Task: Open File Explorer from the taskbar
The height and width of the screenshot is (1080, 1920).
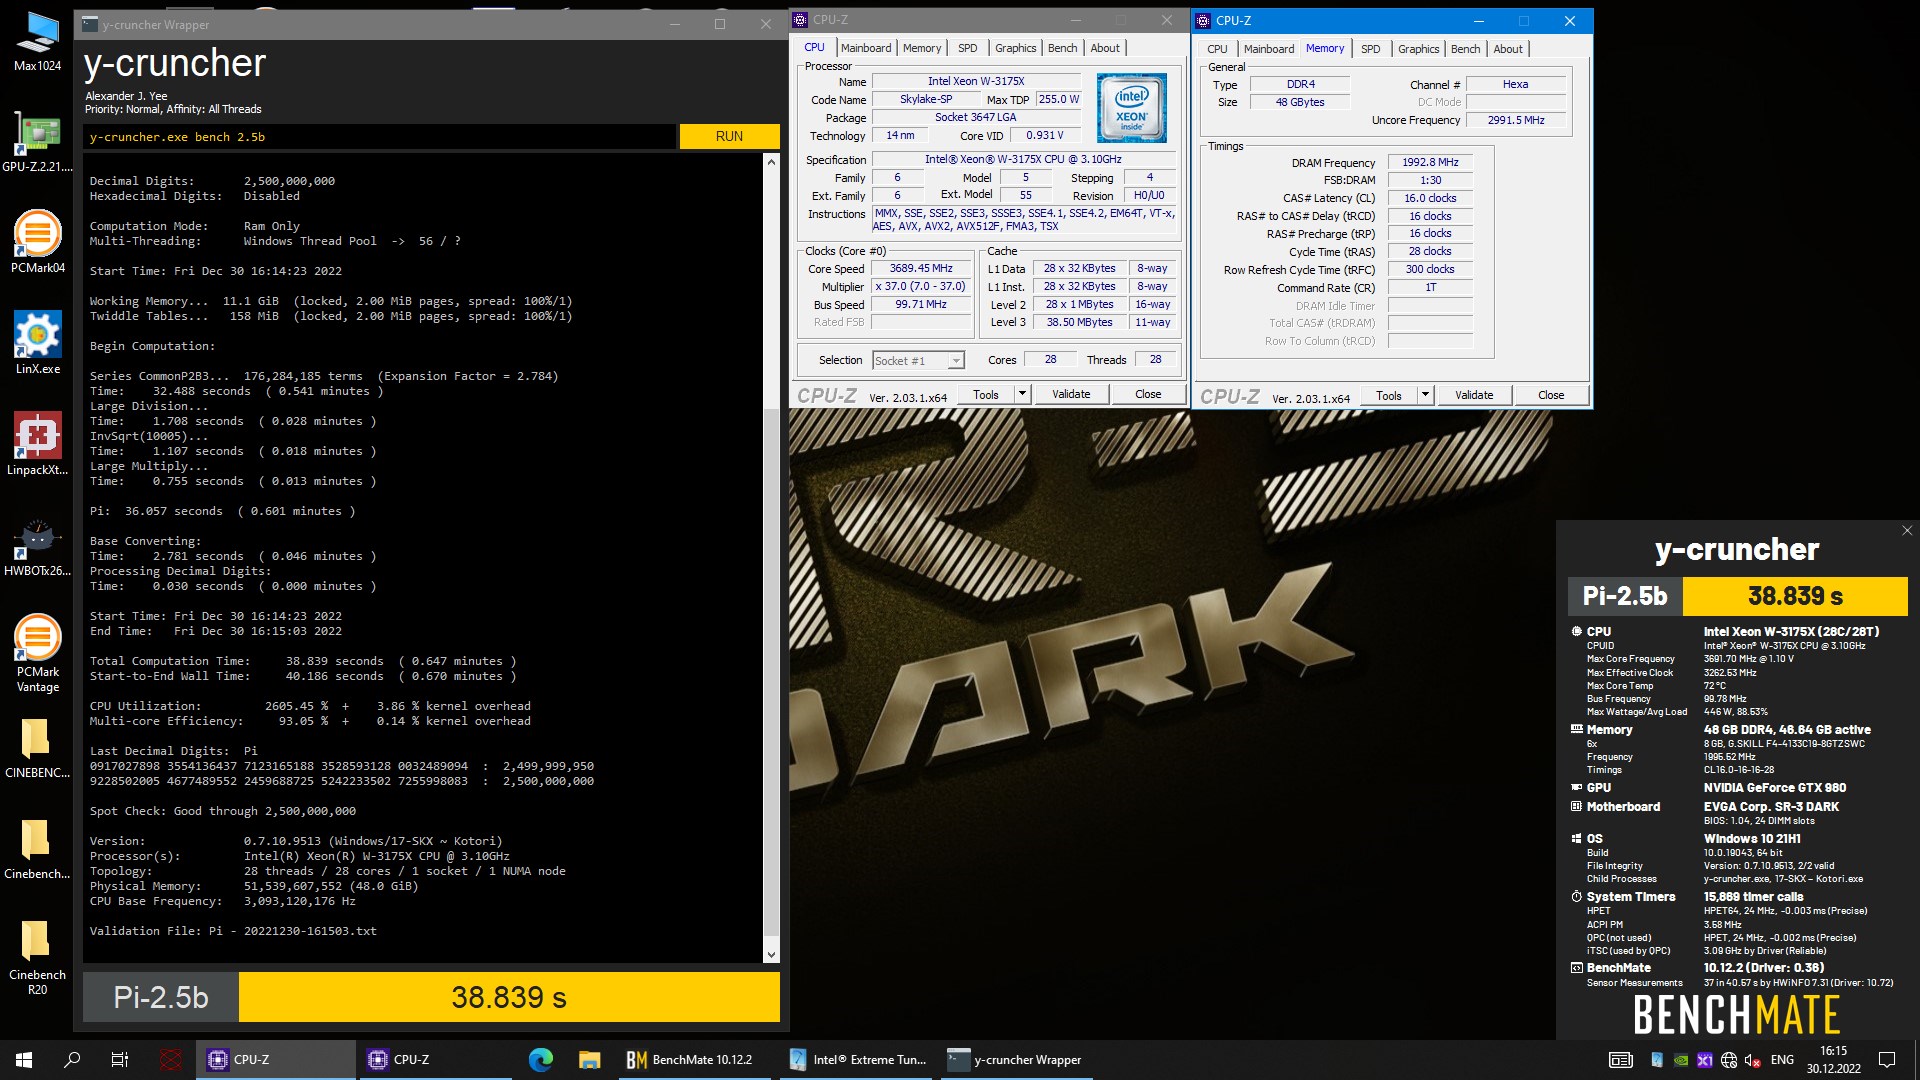Action: (x=589, y=1060)
